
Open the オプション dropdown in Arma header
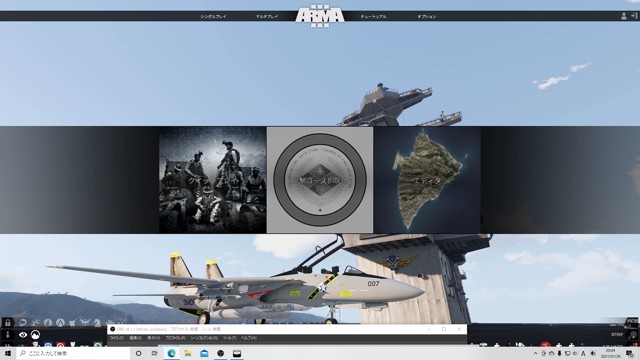pos(427,17)
